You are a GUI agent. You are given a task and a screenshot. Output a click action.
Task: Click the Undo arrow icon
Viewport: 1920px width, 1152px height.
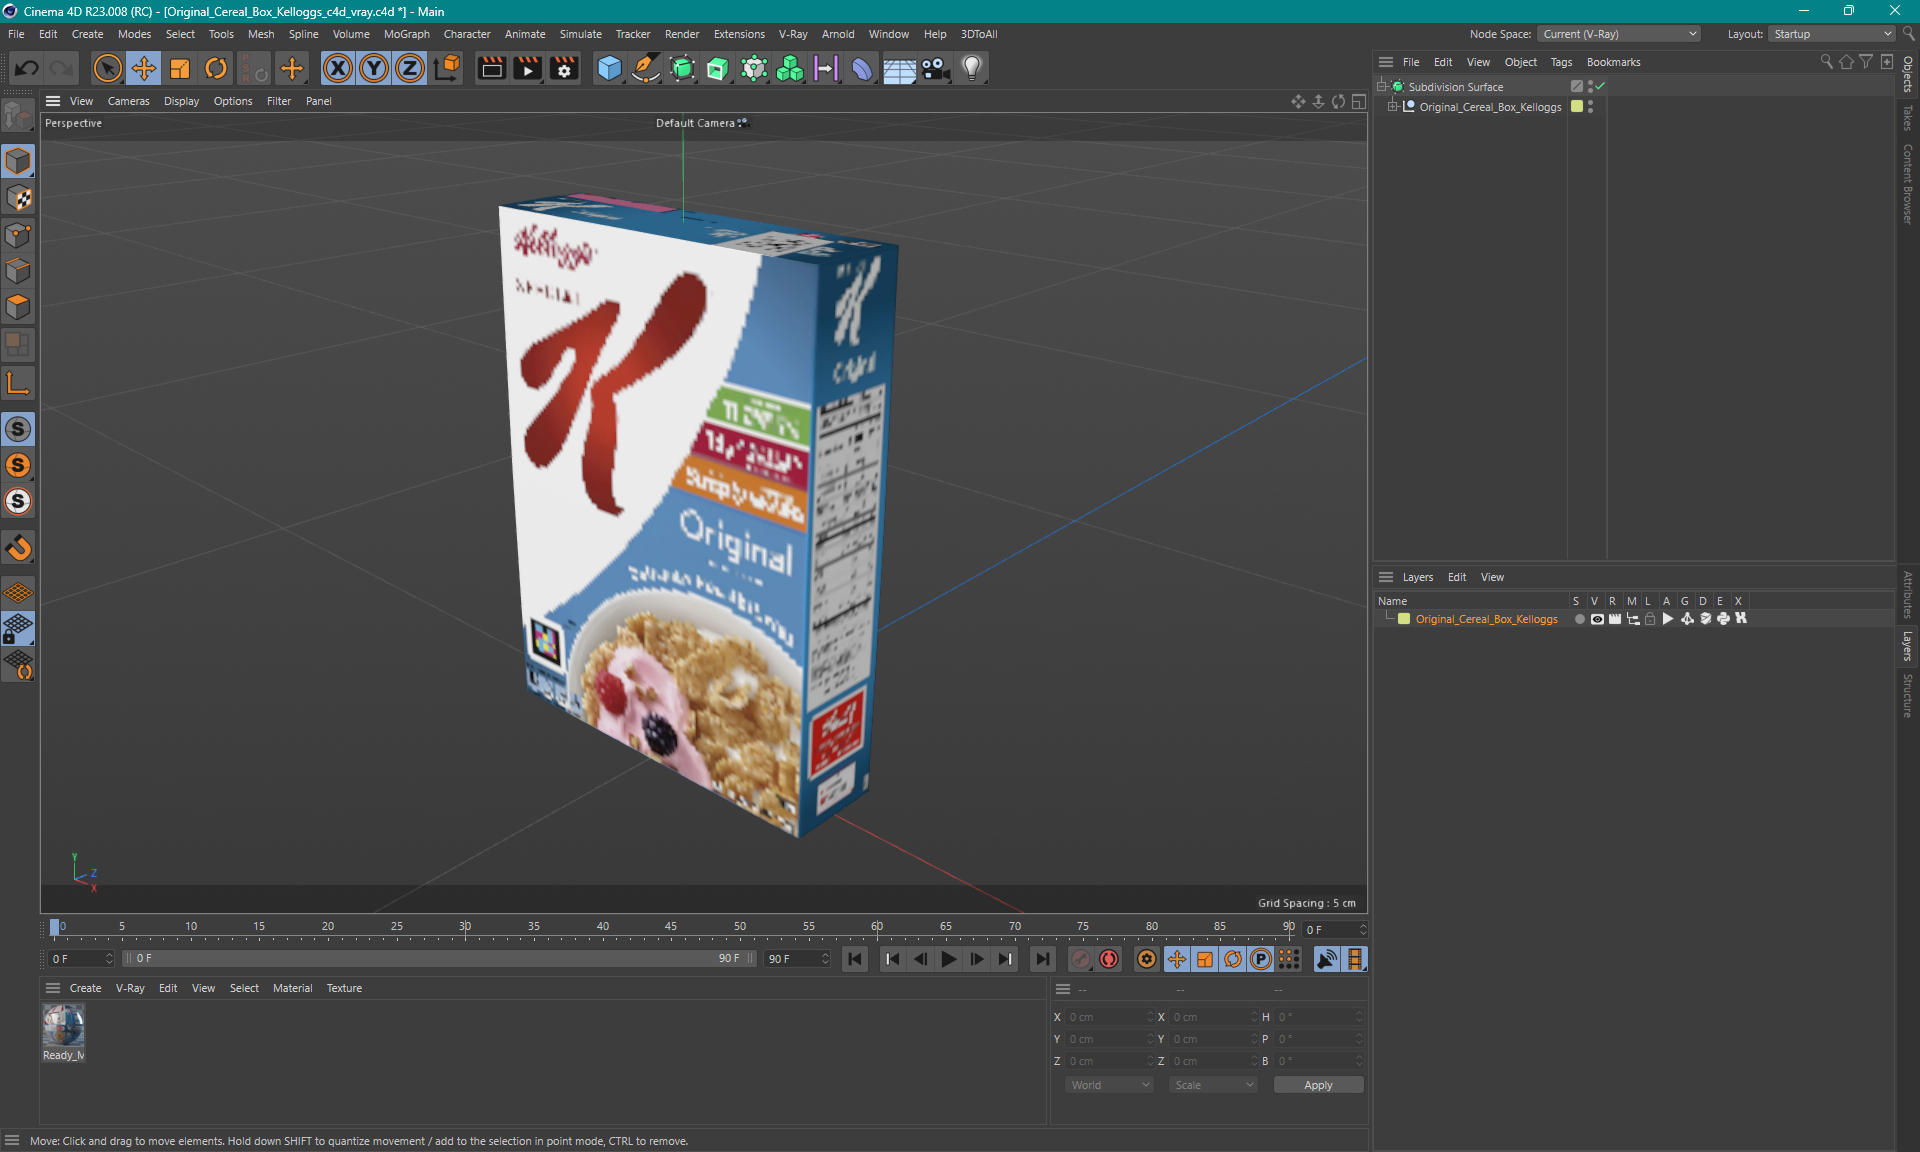tap(27, 68)
